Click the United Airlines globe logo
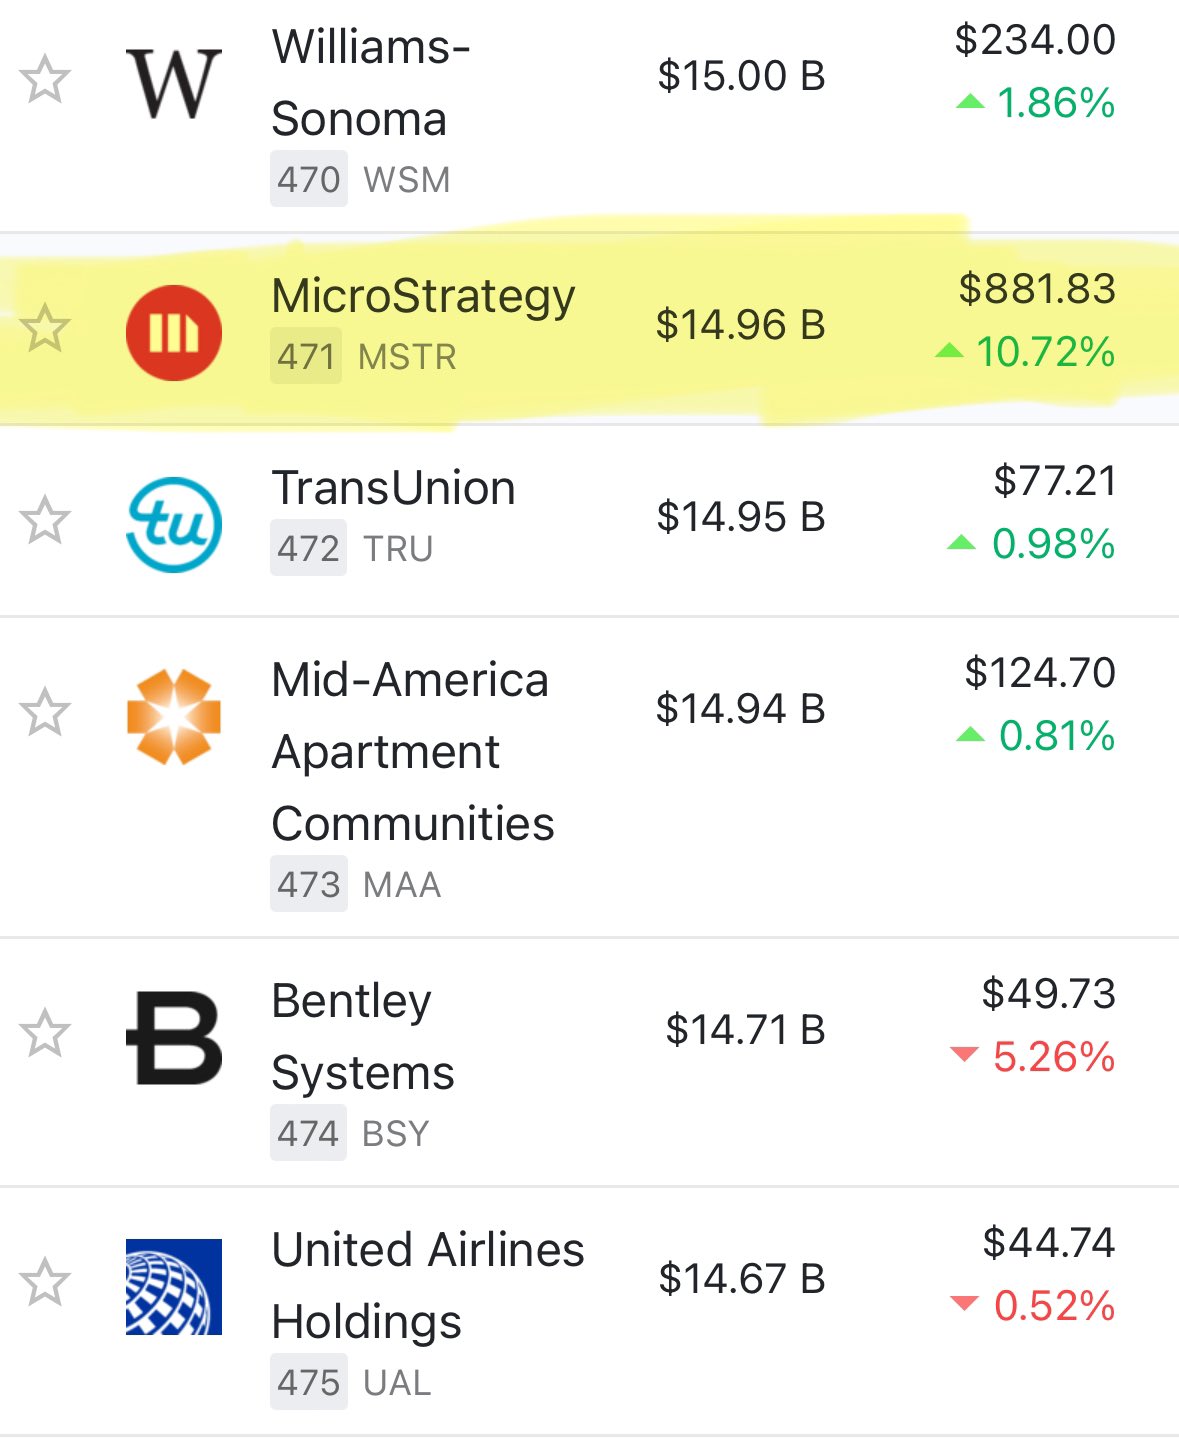The height and width of the screenshot is (1438, 1179). [x=173, y=1287]
